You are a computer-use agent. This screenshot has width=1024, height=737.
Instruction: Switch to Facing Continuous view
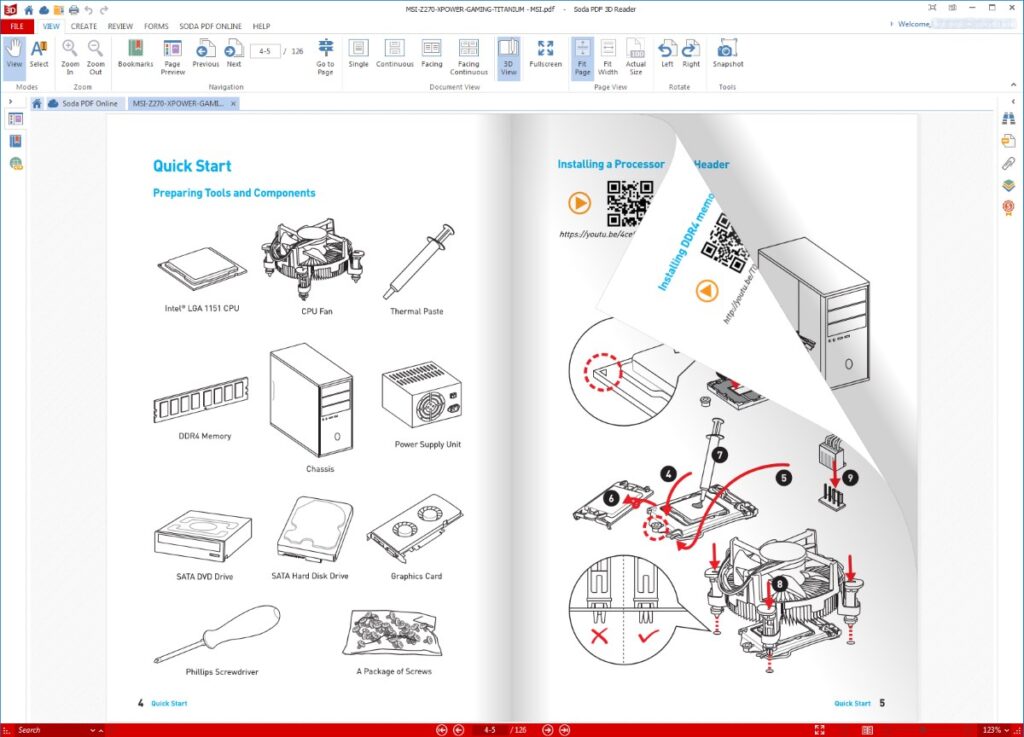click(x=468, y=57)
